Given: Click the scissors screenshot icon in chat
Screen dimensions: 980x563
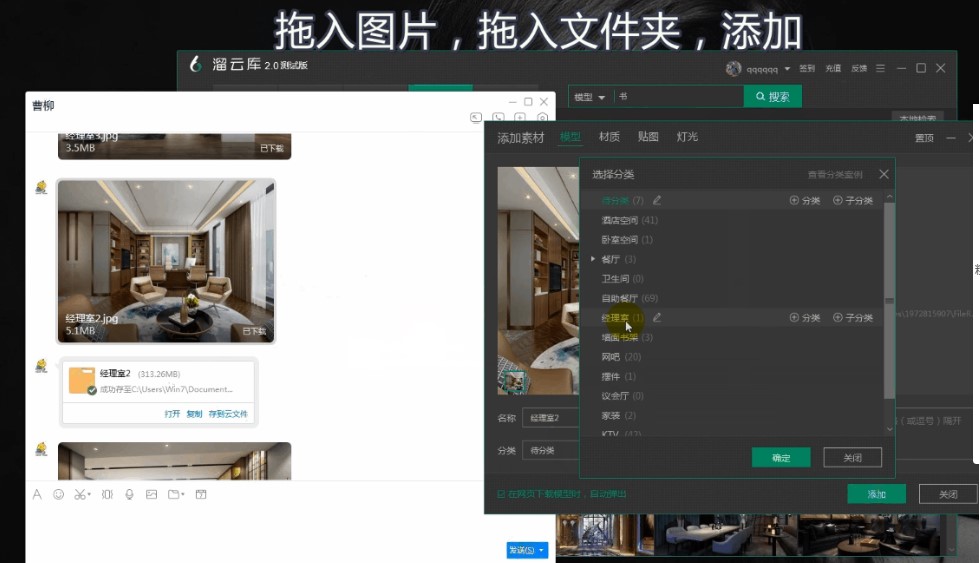Looking at the screenshot, I should pyautogui.click(x=82, y=494).
